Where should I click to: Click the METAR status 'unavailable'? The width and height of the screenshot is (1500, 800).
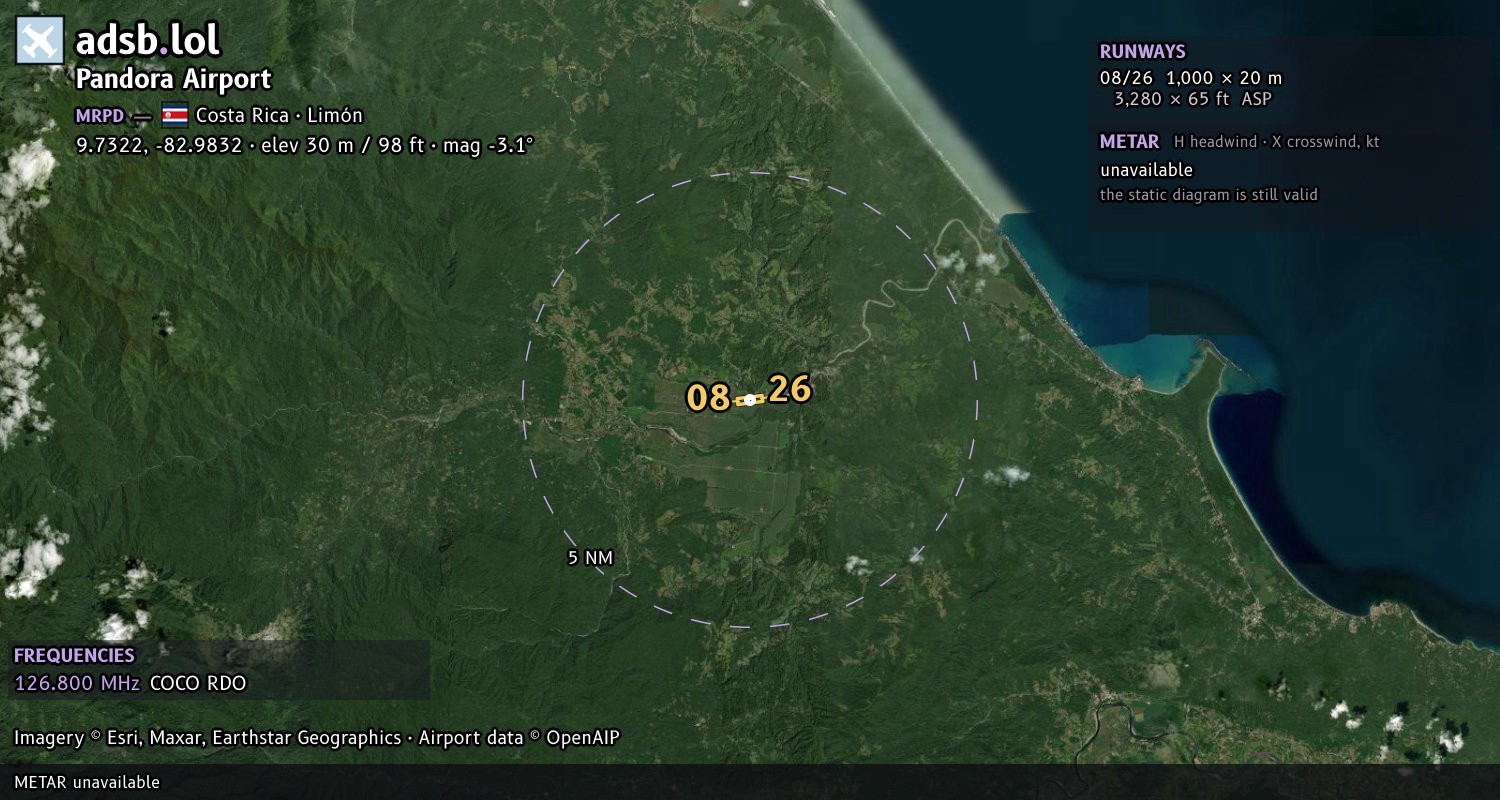(x=1147, y=170)
